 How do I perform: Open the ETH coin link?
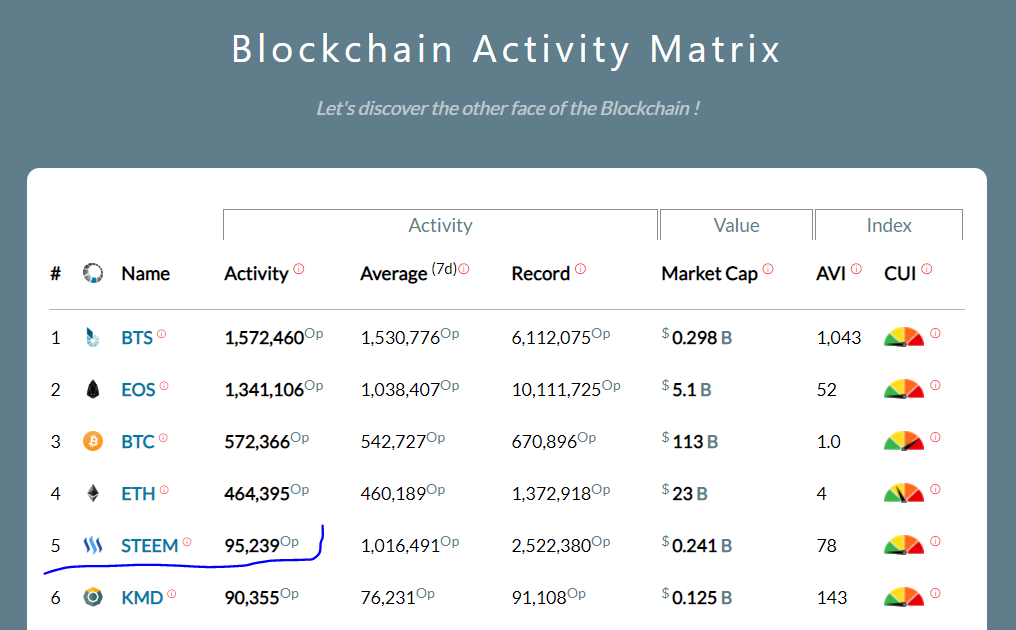point(138,493)
